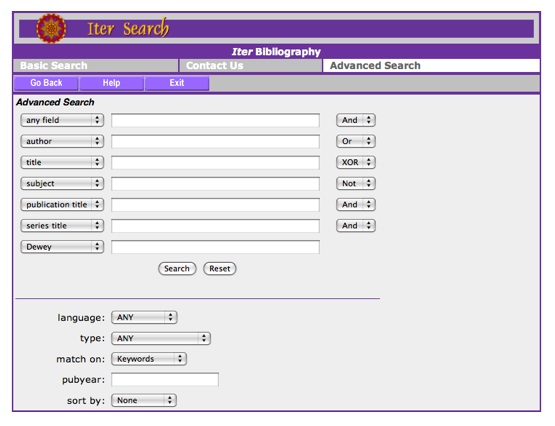Image resolution: width=555 pixels, height=426 pixels.
Task: Click the Reset button
Action: click(x=219, y=269)
